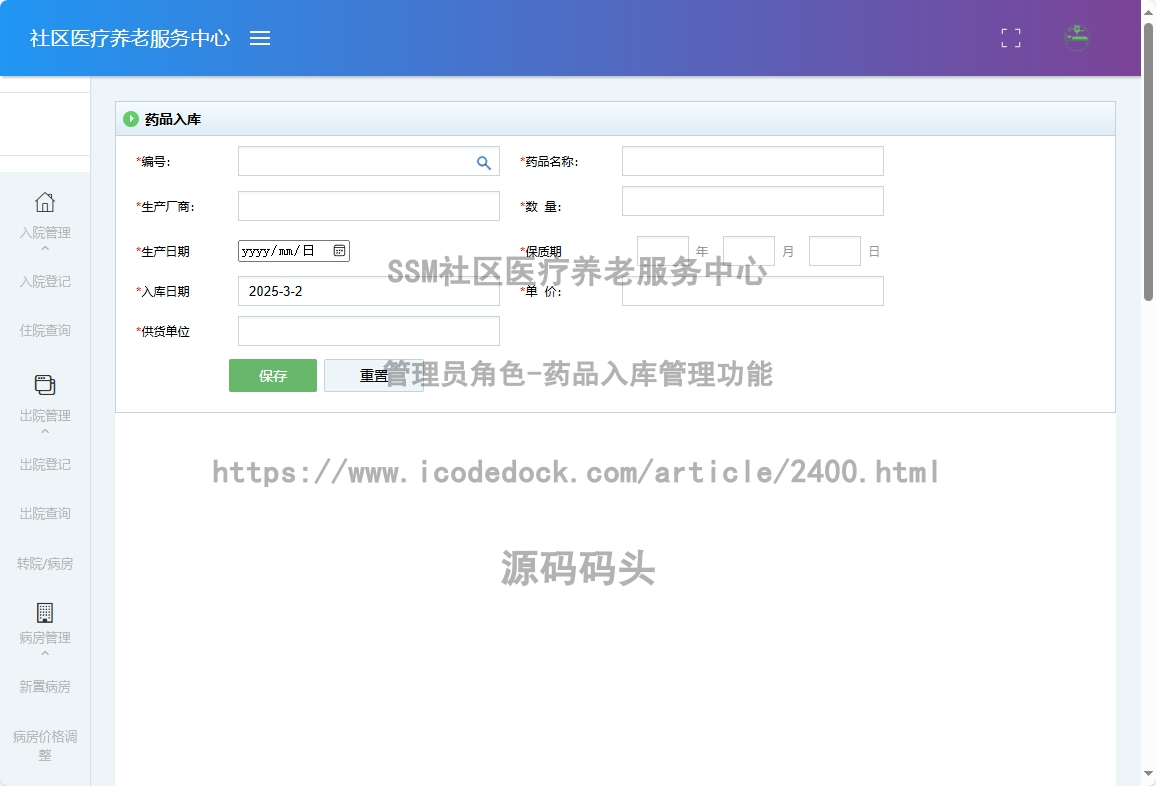
Task: Click the scrollbar down arrow
Action: (1148, 774)
